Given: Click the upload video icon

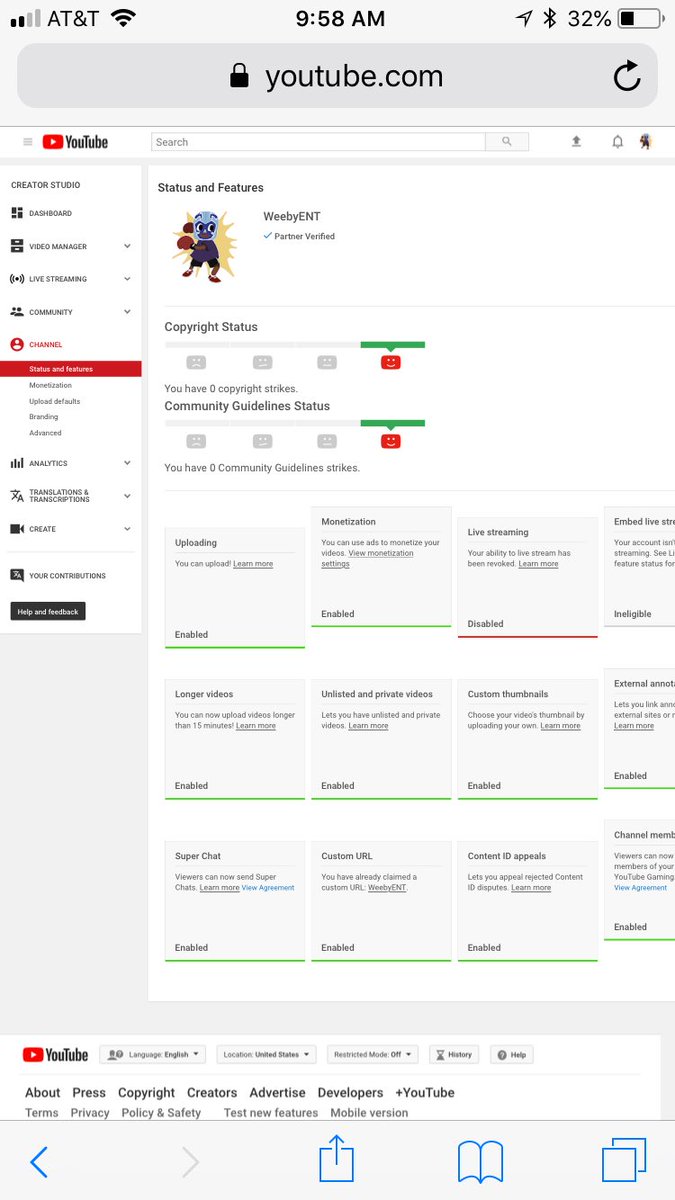Looking at the screenshot, I should 576,142.
